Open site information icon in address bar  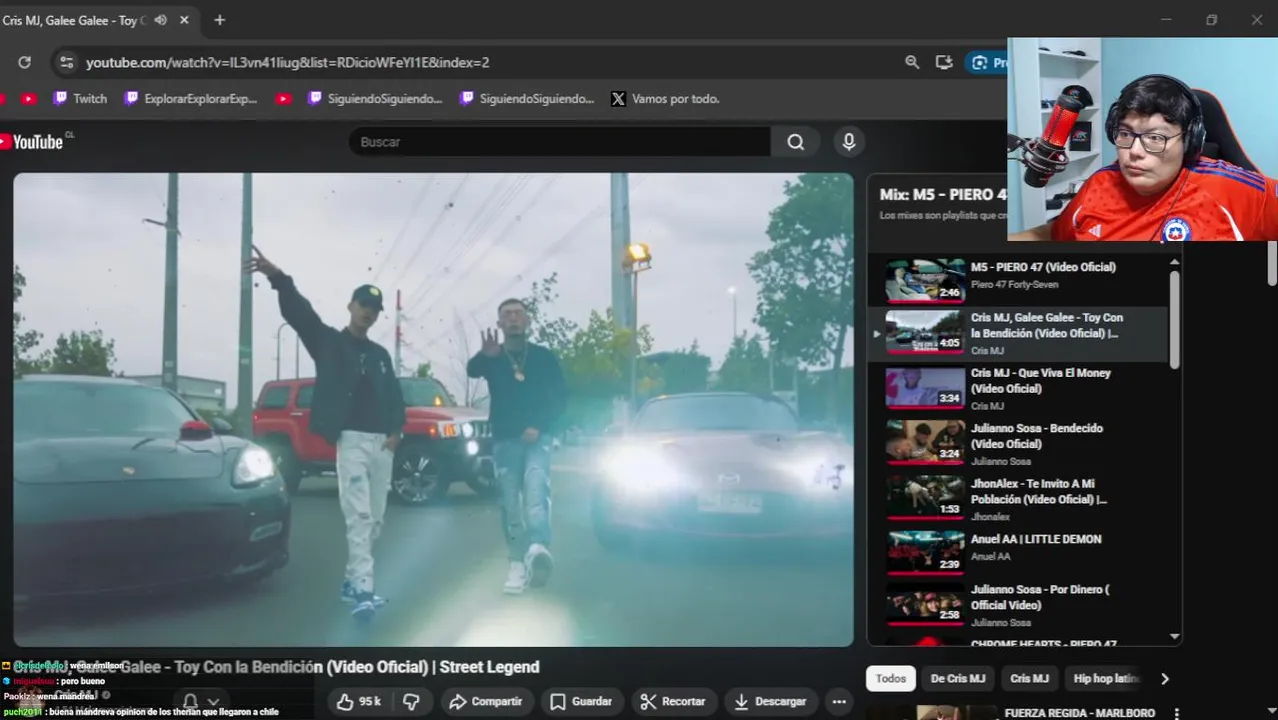click(x=66, y=62)
